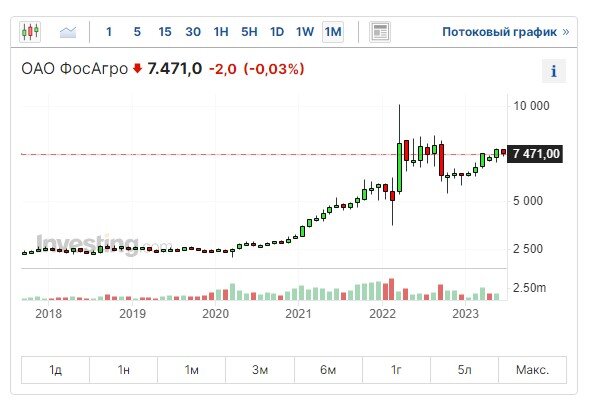
Task: Click the 2019 year label
Action: coord(132,314)
